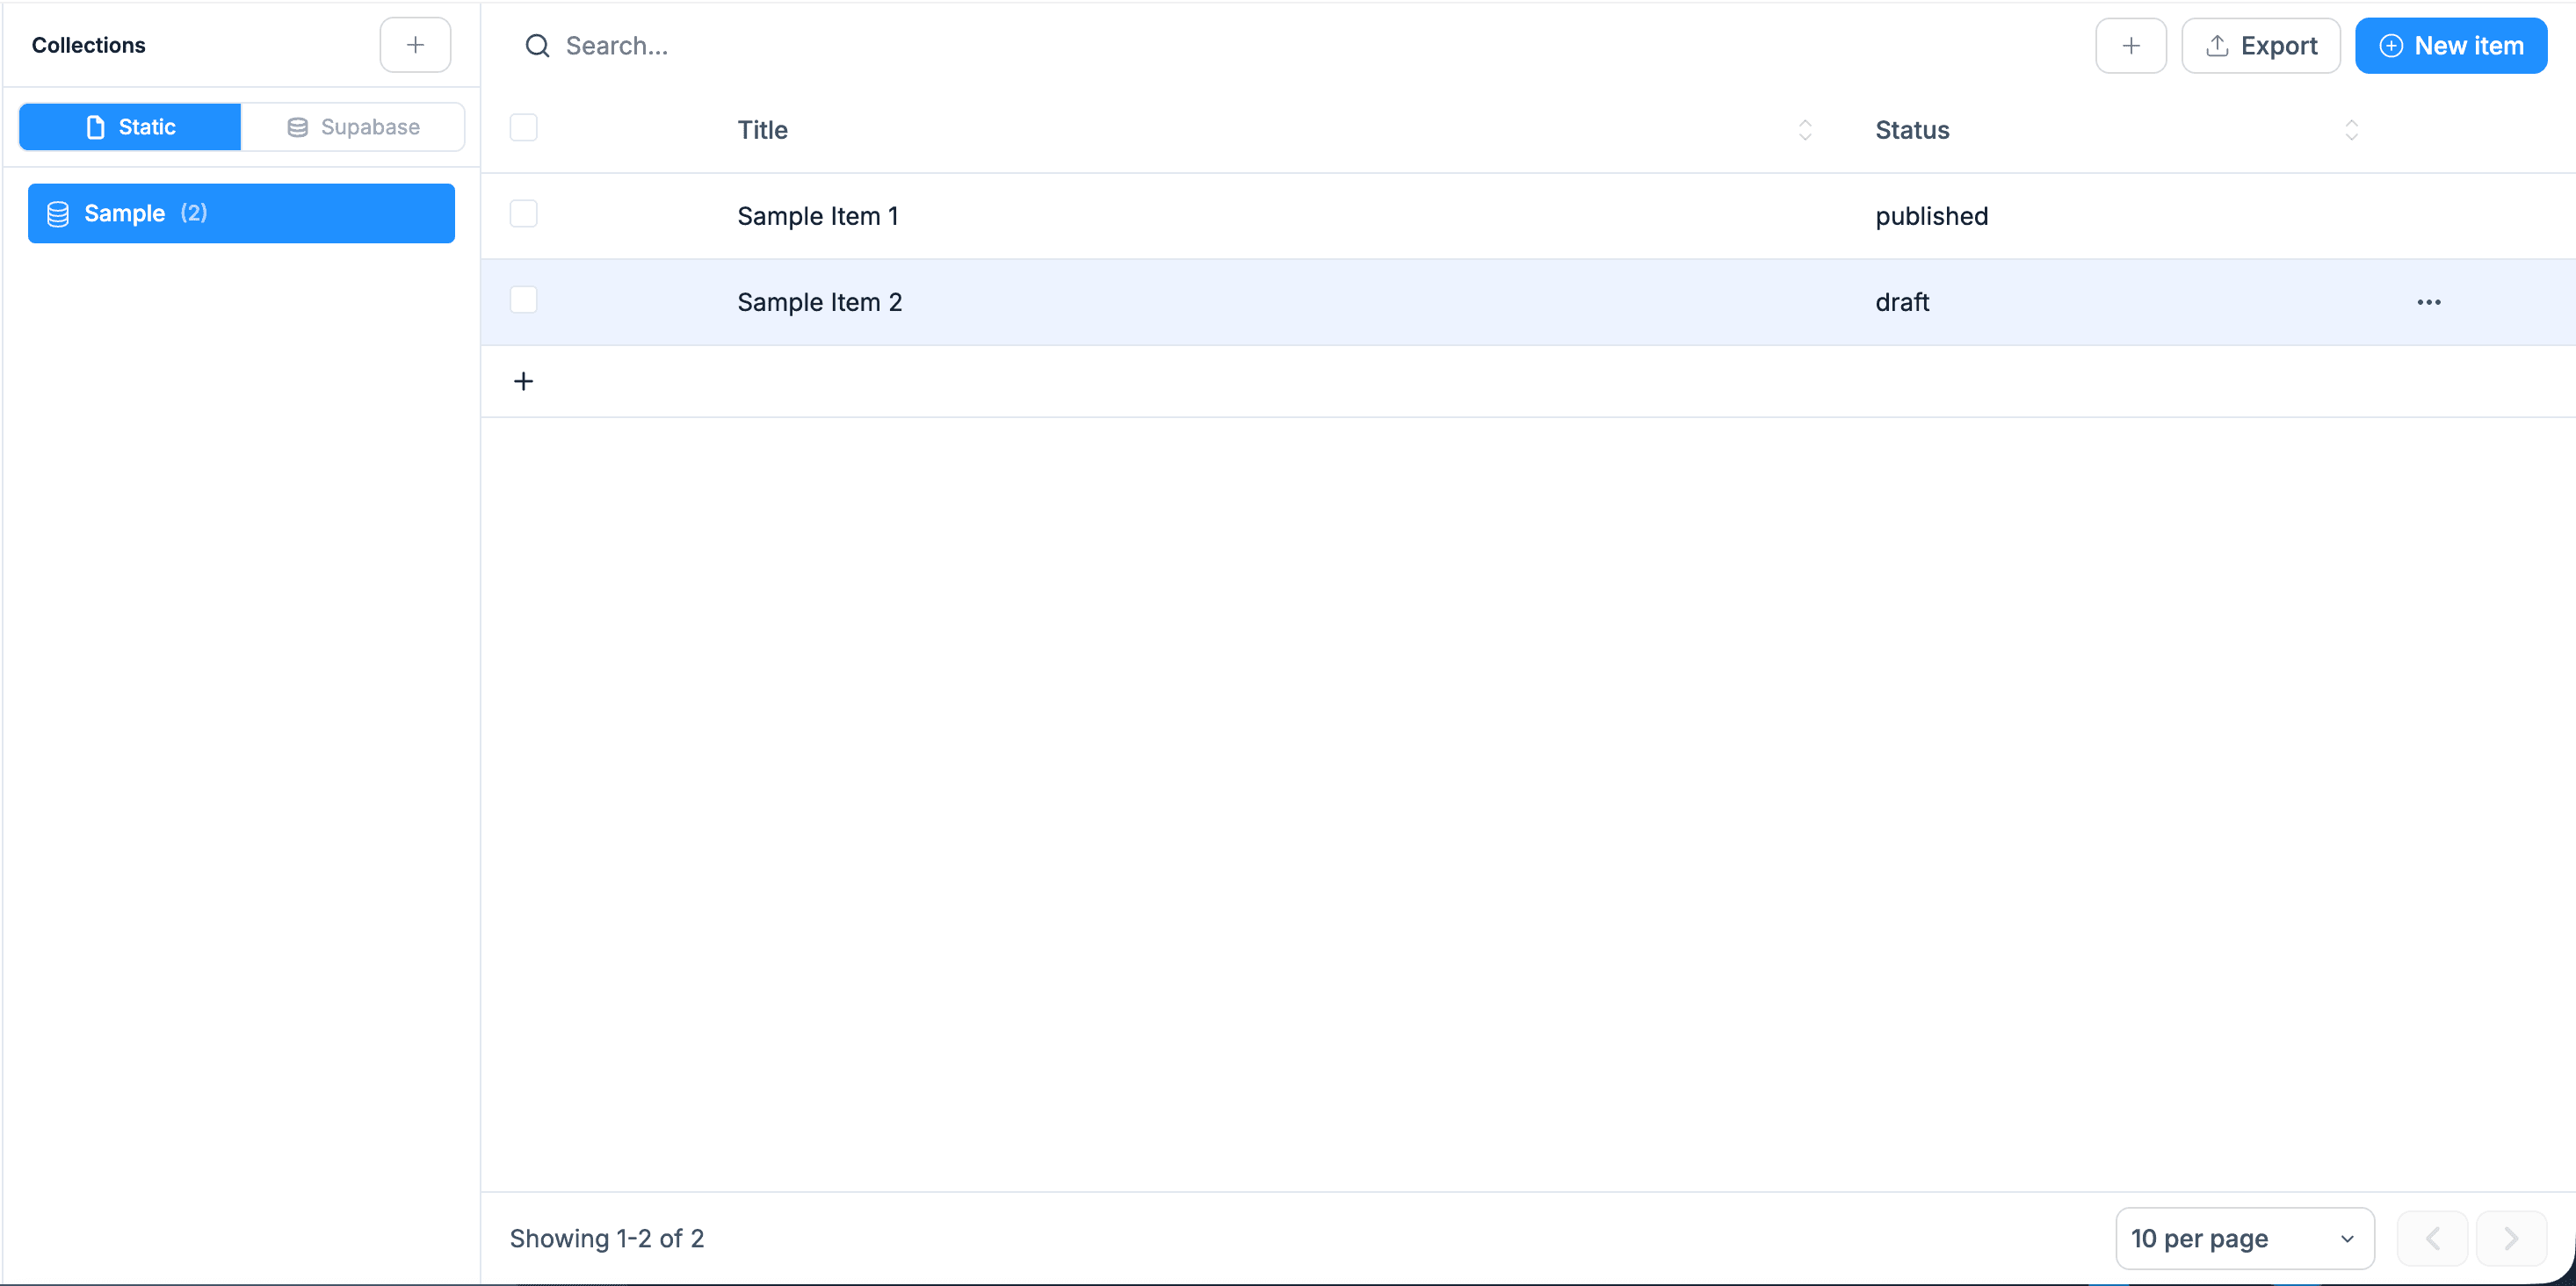This screenshot has width=2576, height=1286.
Task: Click the document icon on the Static tab
Action: coord(95,127)
